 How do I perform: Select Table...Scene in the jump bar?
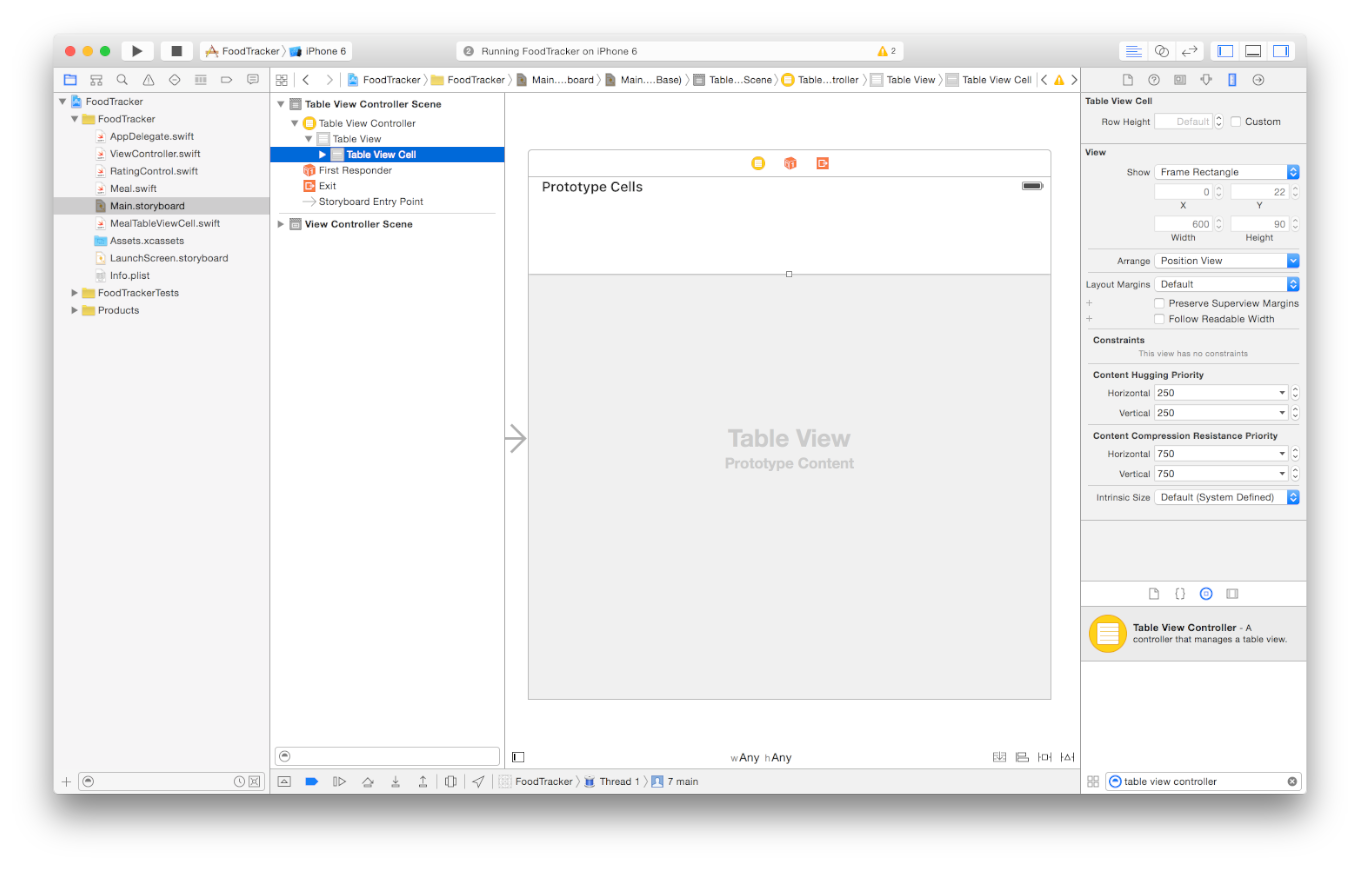(x=733, y=79)
